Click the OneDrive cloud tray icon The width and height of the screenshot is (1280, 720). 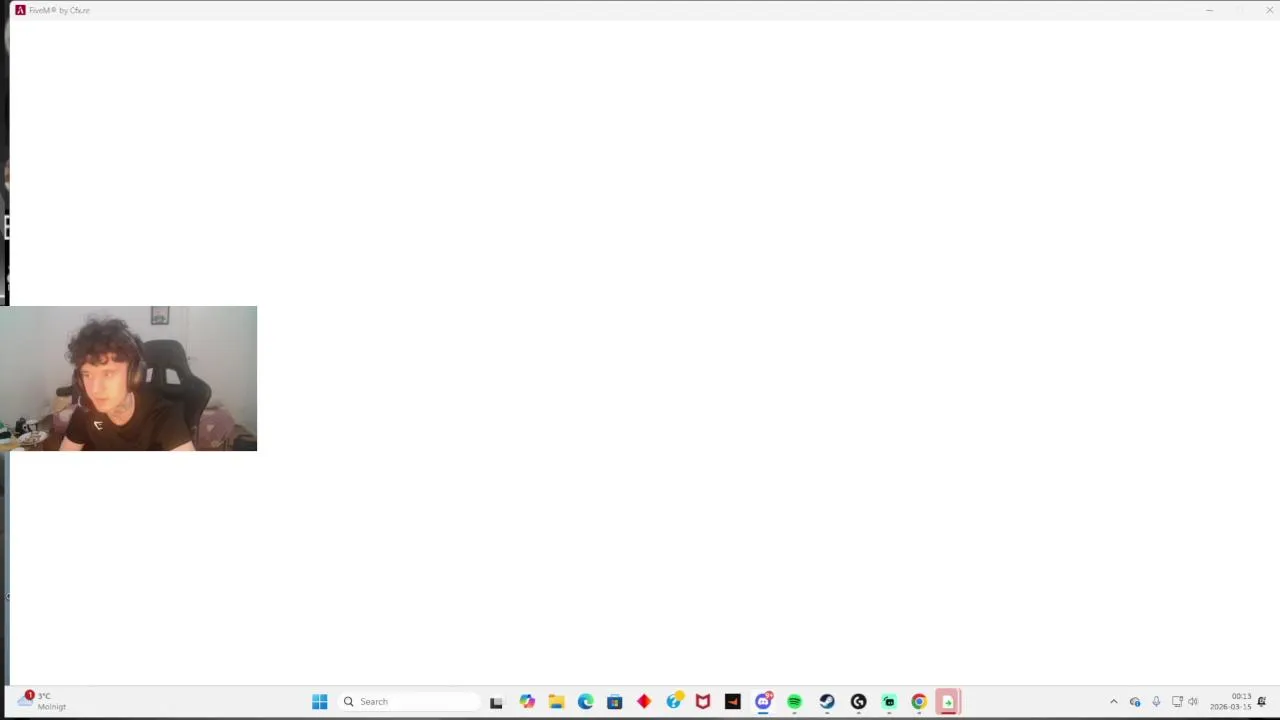[1135, 702]
